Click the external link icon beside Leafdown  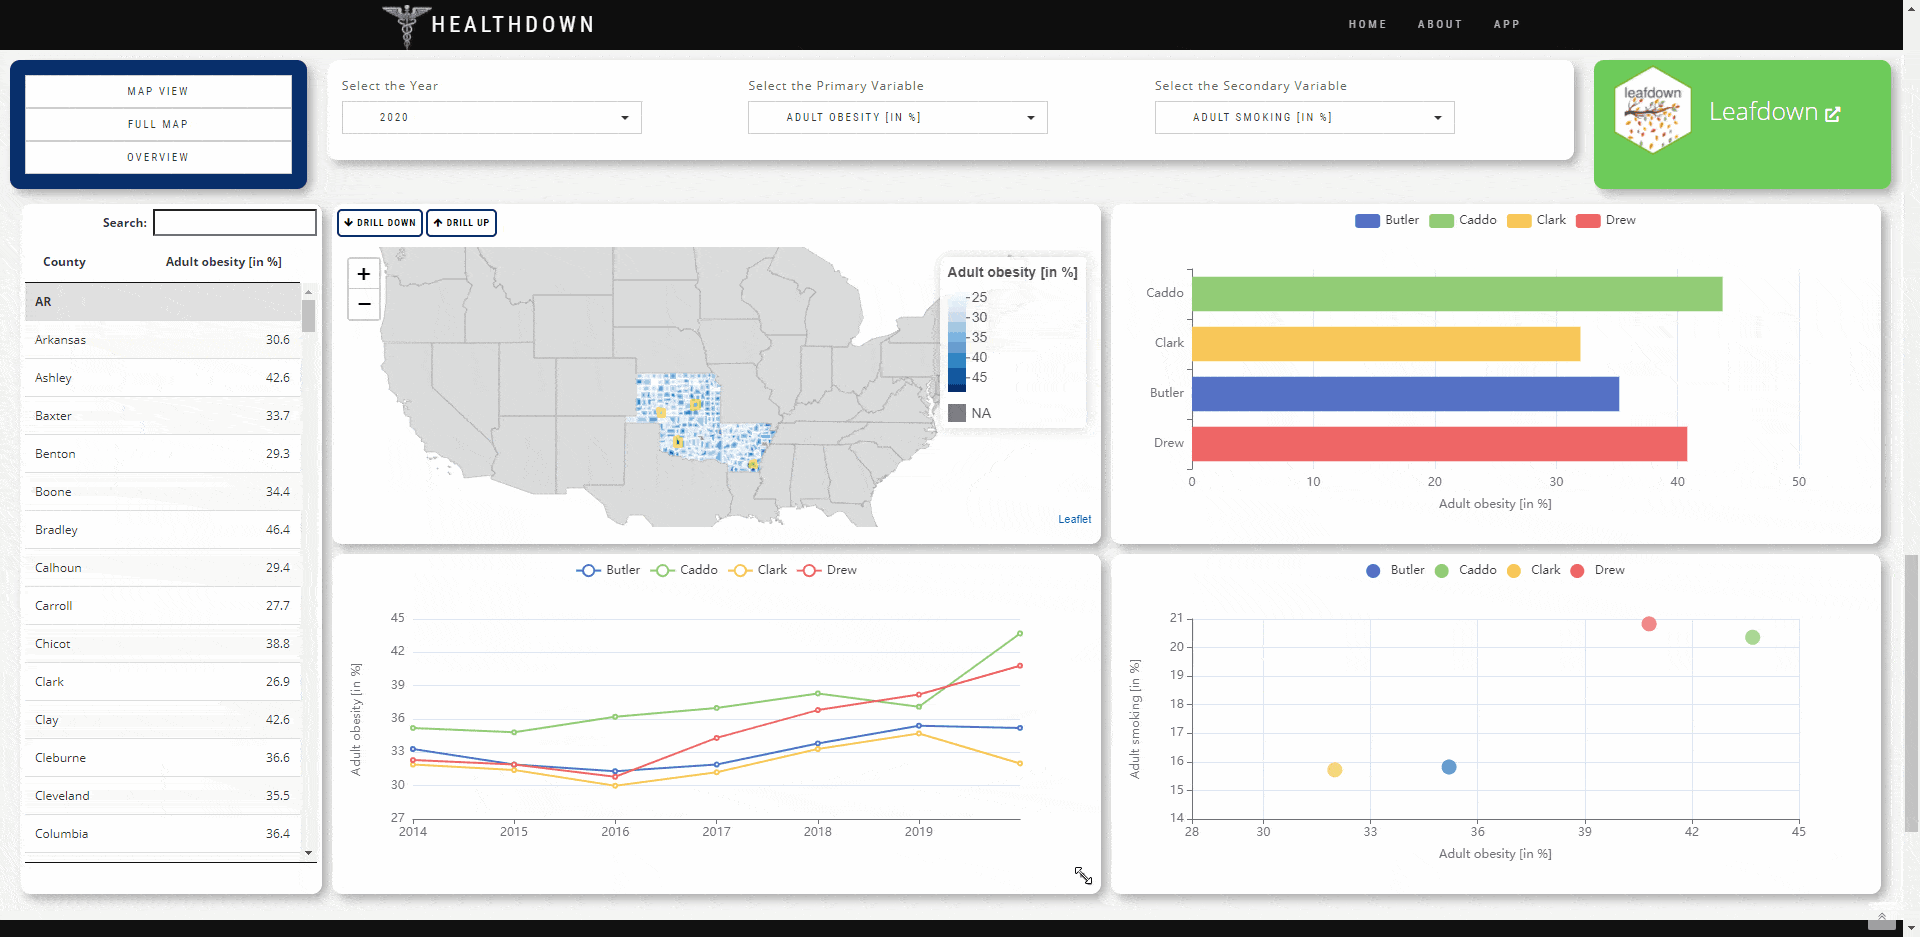[x=1832, y=114]
